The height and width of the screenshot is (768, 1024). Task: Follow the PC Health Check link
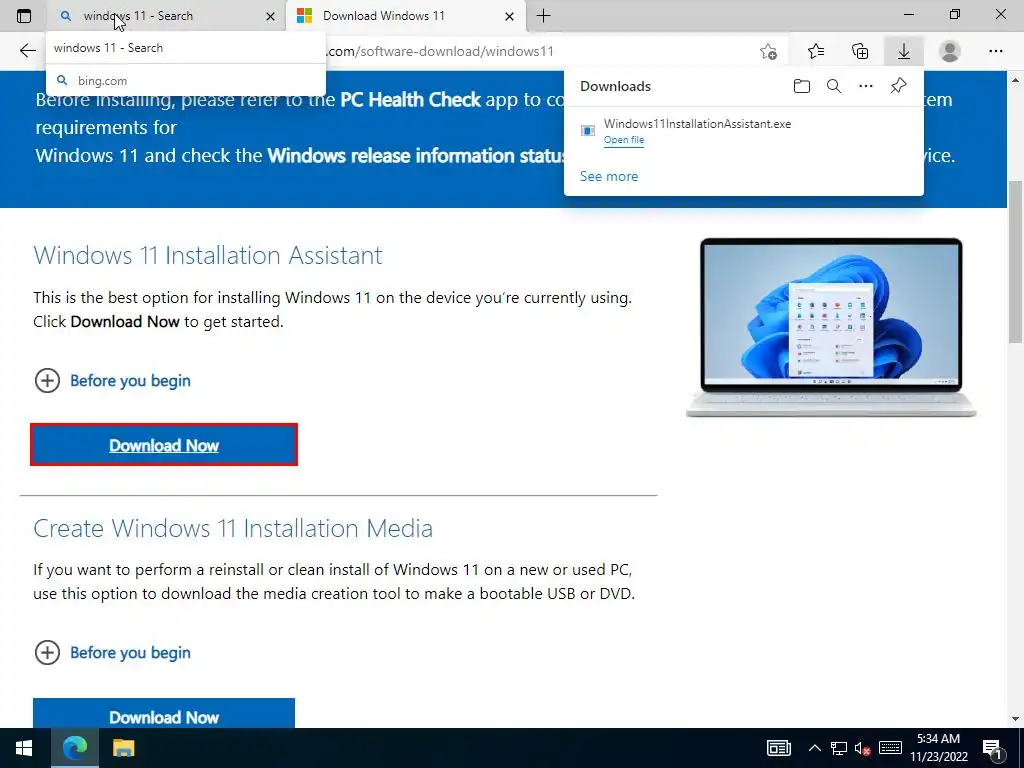point(410,99)
